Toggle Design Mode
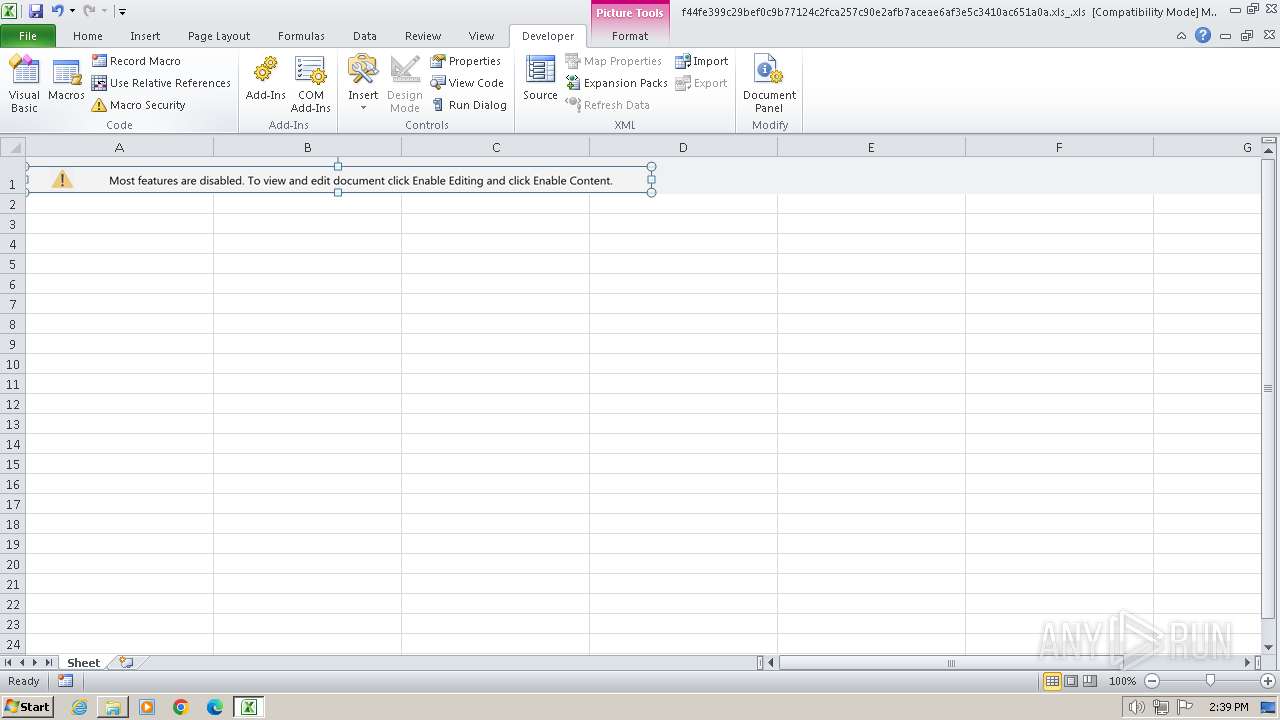This screenshot has width=1280, height=720. [x=405, y=84]
